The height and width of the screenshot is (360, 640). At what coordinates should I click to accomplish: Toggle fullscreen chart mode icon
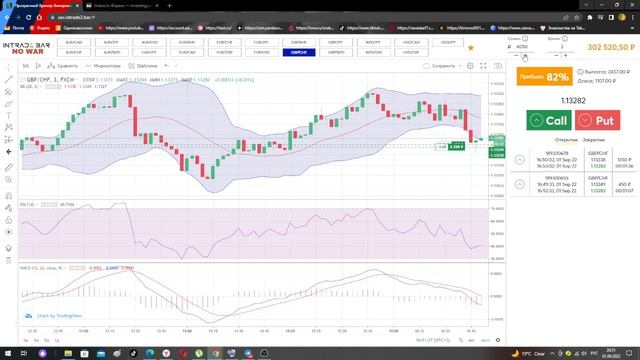coord(483,66)
